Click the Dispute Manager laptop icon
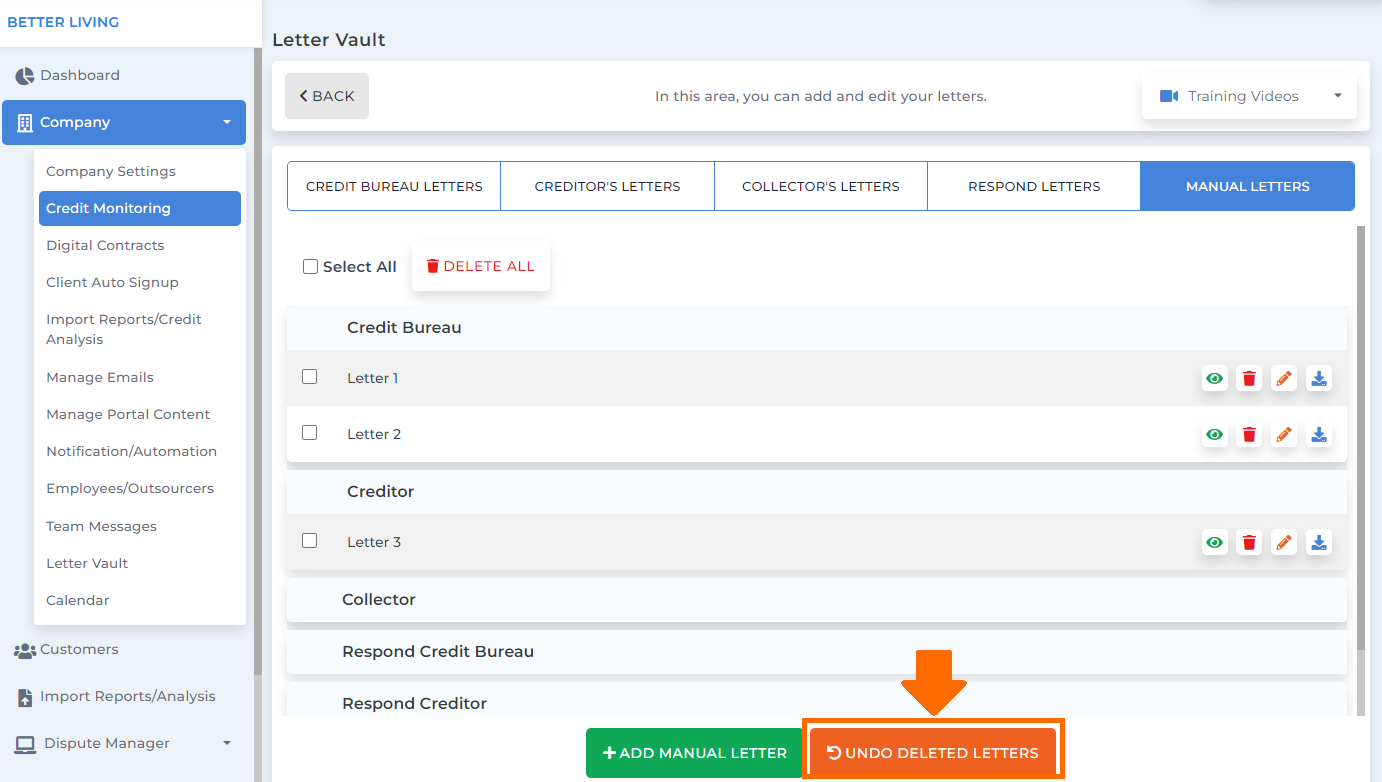Viewport: 1382px width, 782px height. (25, 744)
